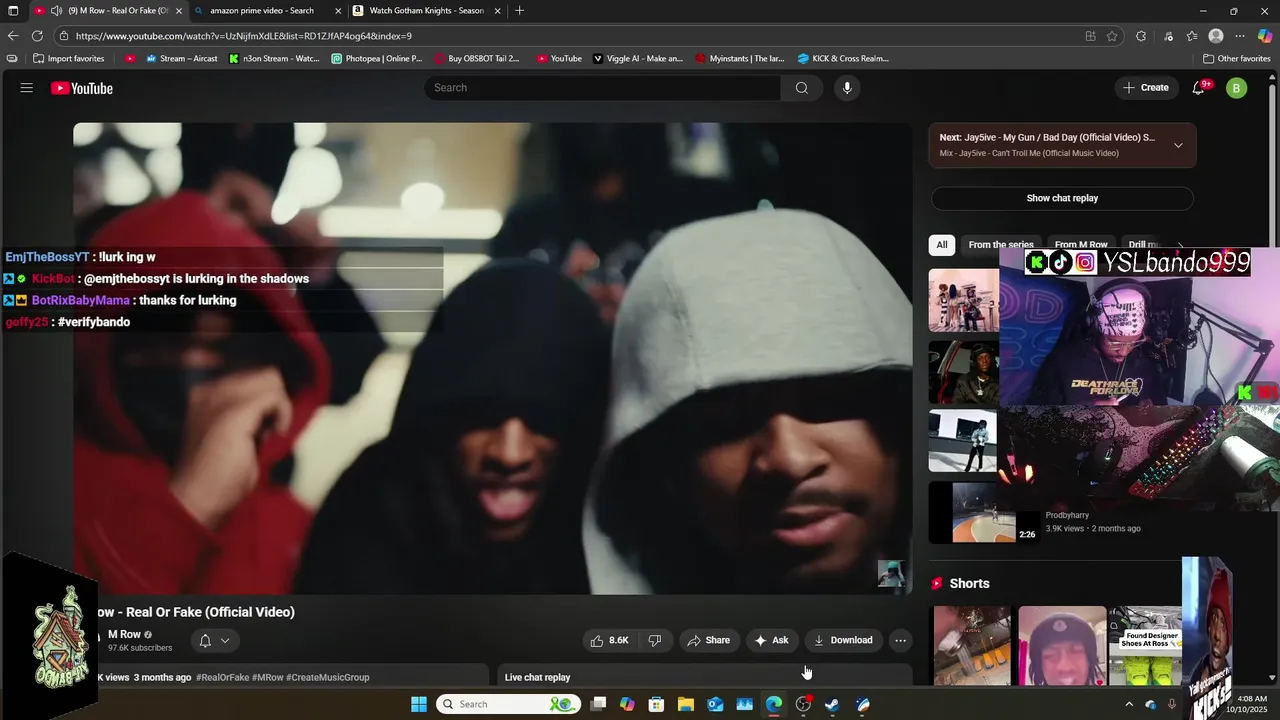Open Edge settings and more ellipsis
The width and height of the screenshot is (1280, 720).
click(x=1240, y=36)
